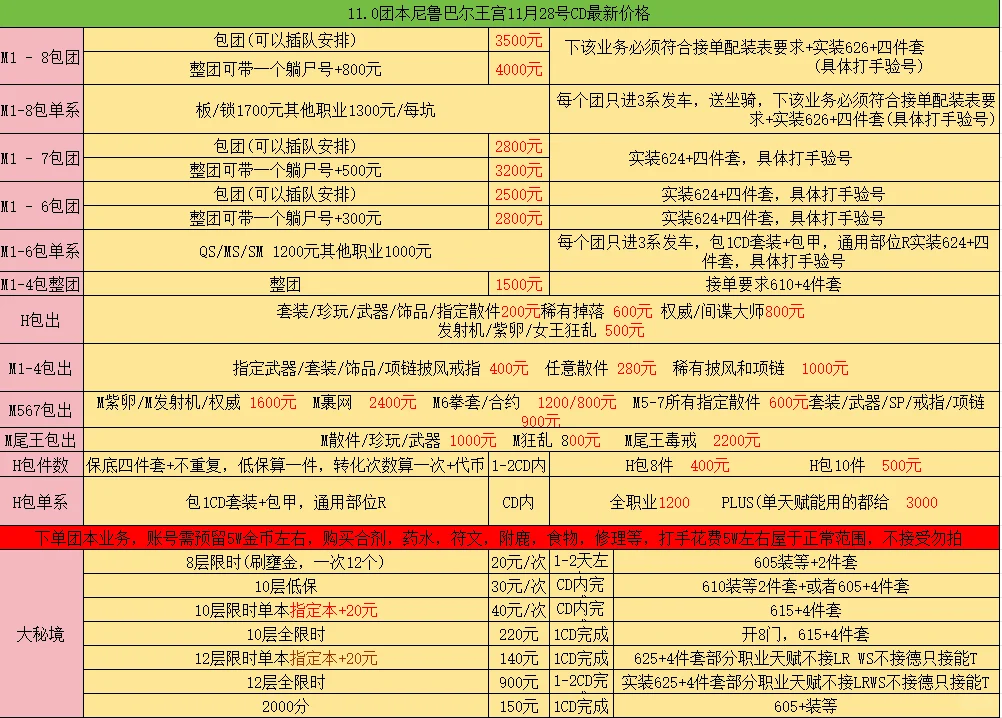Select the '12层全限时' cell

tap(286, 682)
